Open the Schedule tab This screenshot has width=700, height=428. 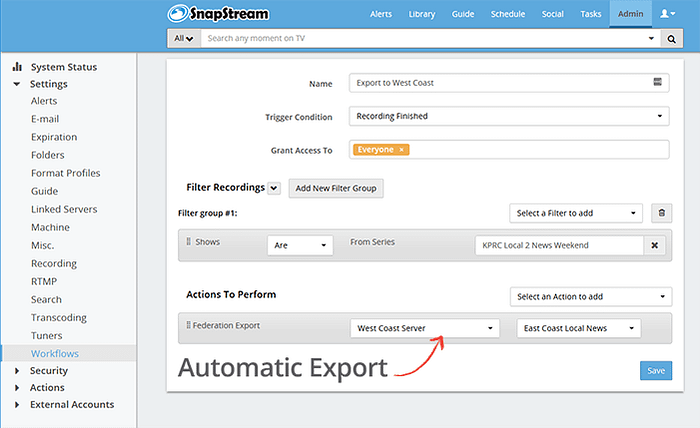(508, 14)
